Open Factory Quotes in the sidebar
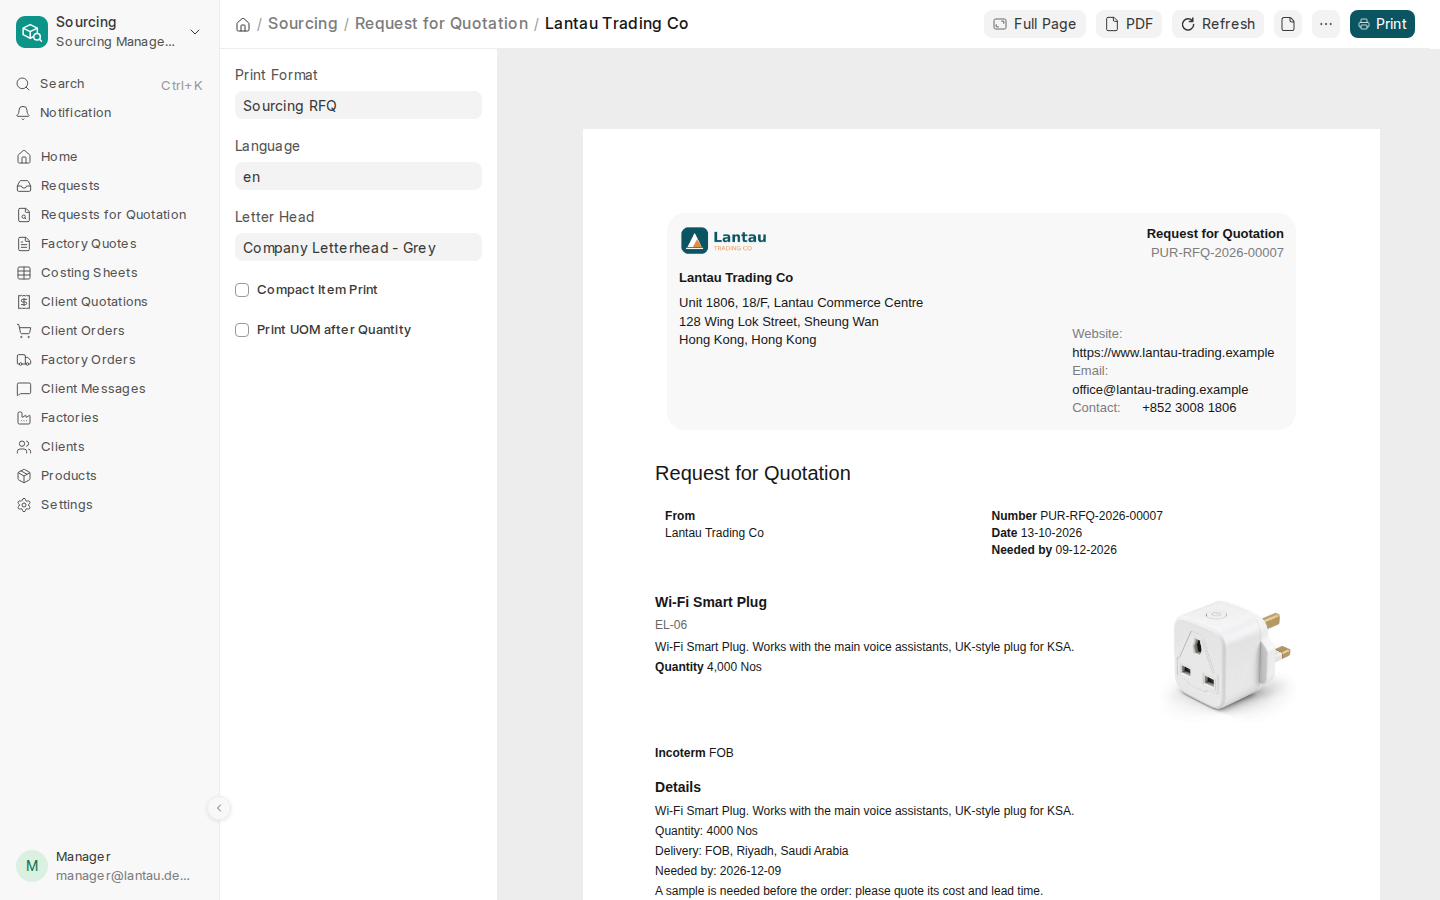1440x900 pixels. click(x=109, y=244)
